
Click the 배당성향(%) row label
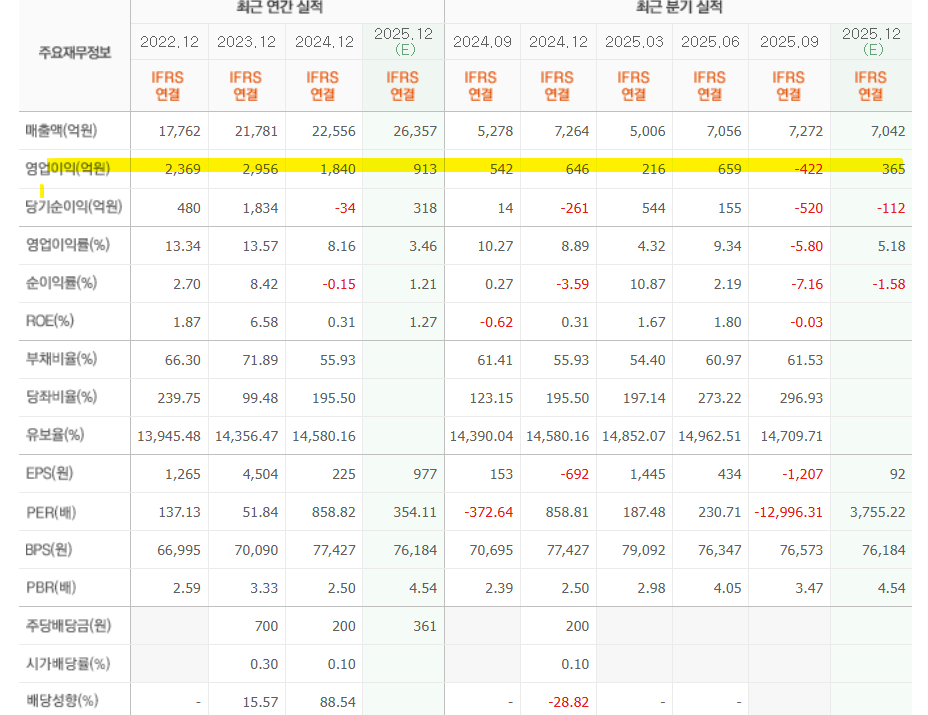pos(62,701)
